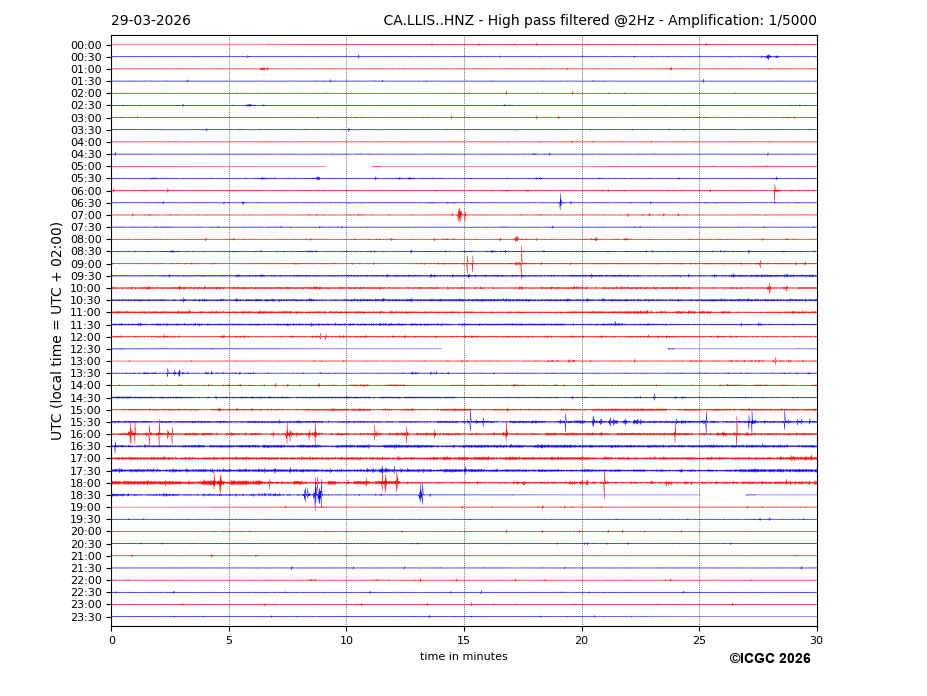The width and height of the screenshot is (927, 696).
Task: Click the red seismic burst on the 07:00 trace
Action: click(460, 215)
